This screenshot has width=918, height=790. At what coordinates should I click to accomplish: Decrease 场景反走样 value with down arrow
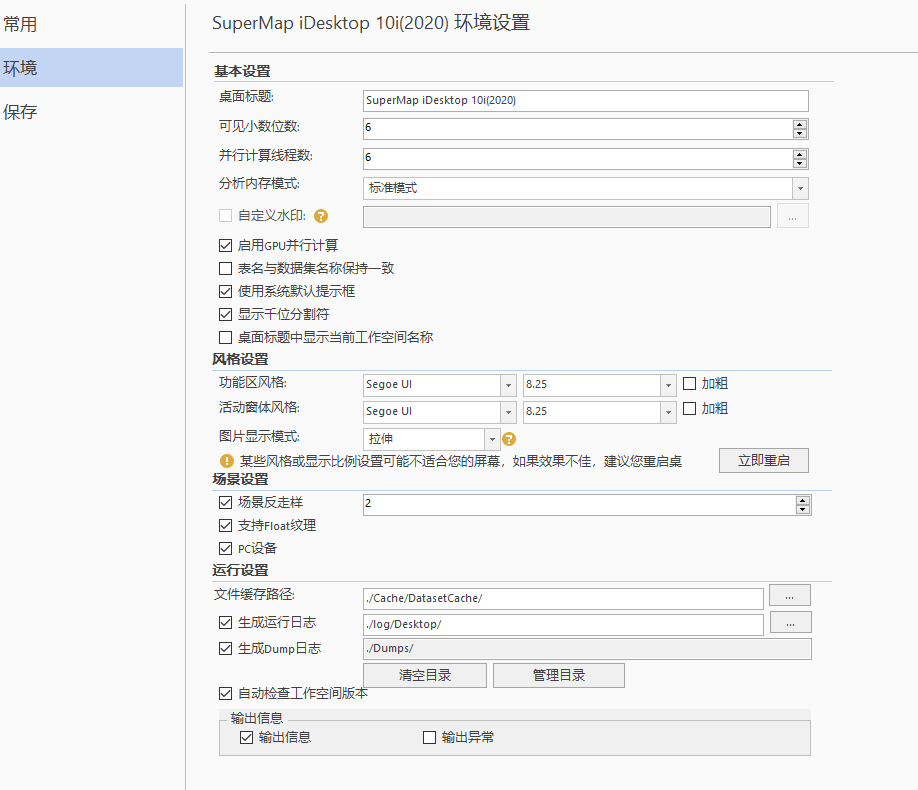[x=803, y=509]
